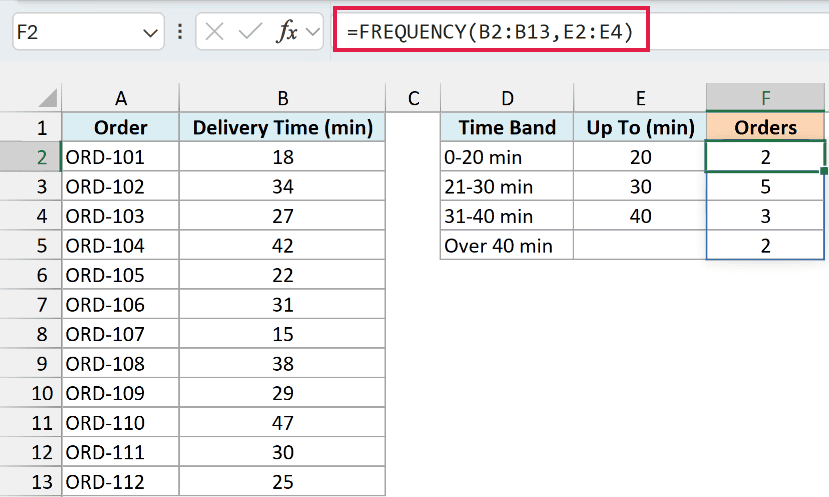The image size is (829, 497).
Task: Select column C header
Action: pos(413,98)
